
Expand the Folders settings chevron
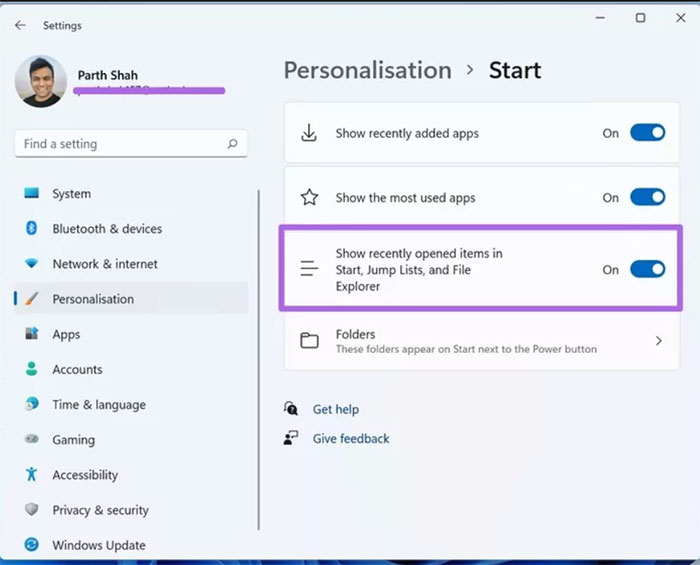point(658,341)
